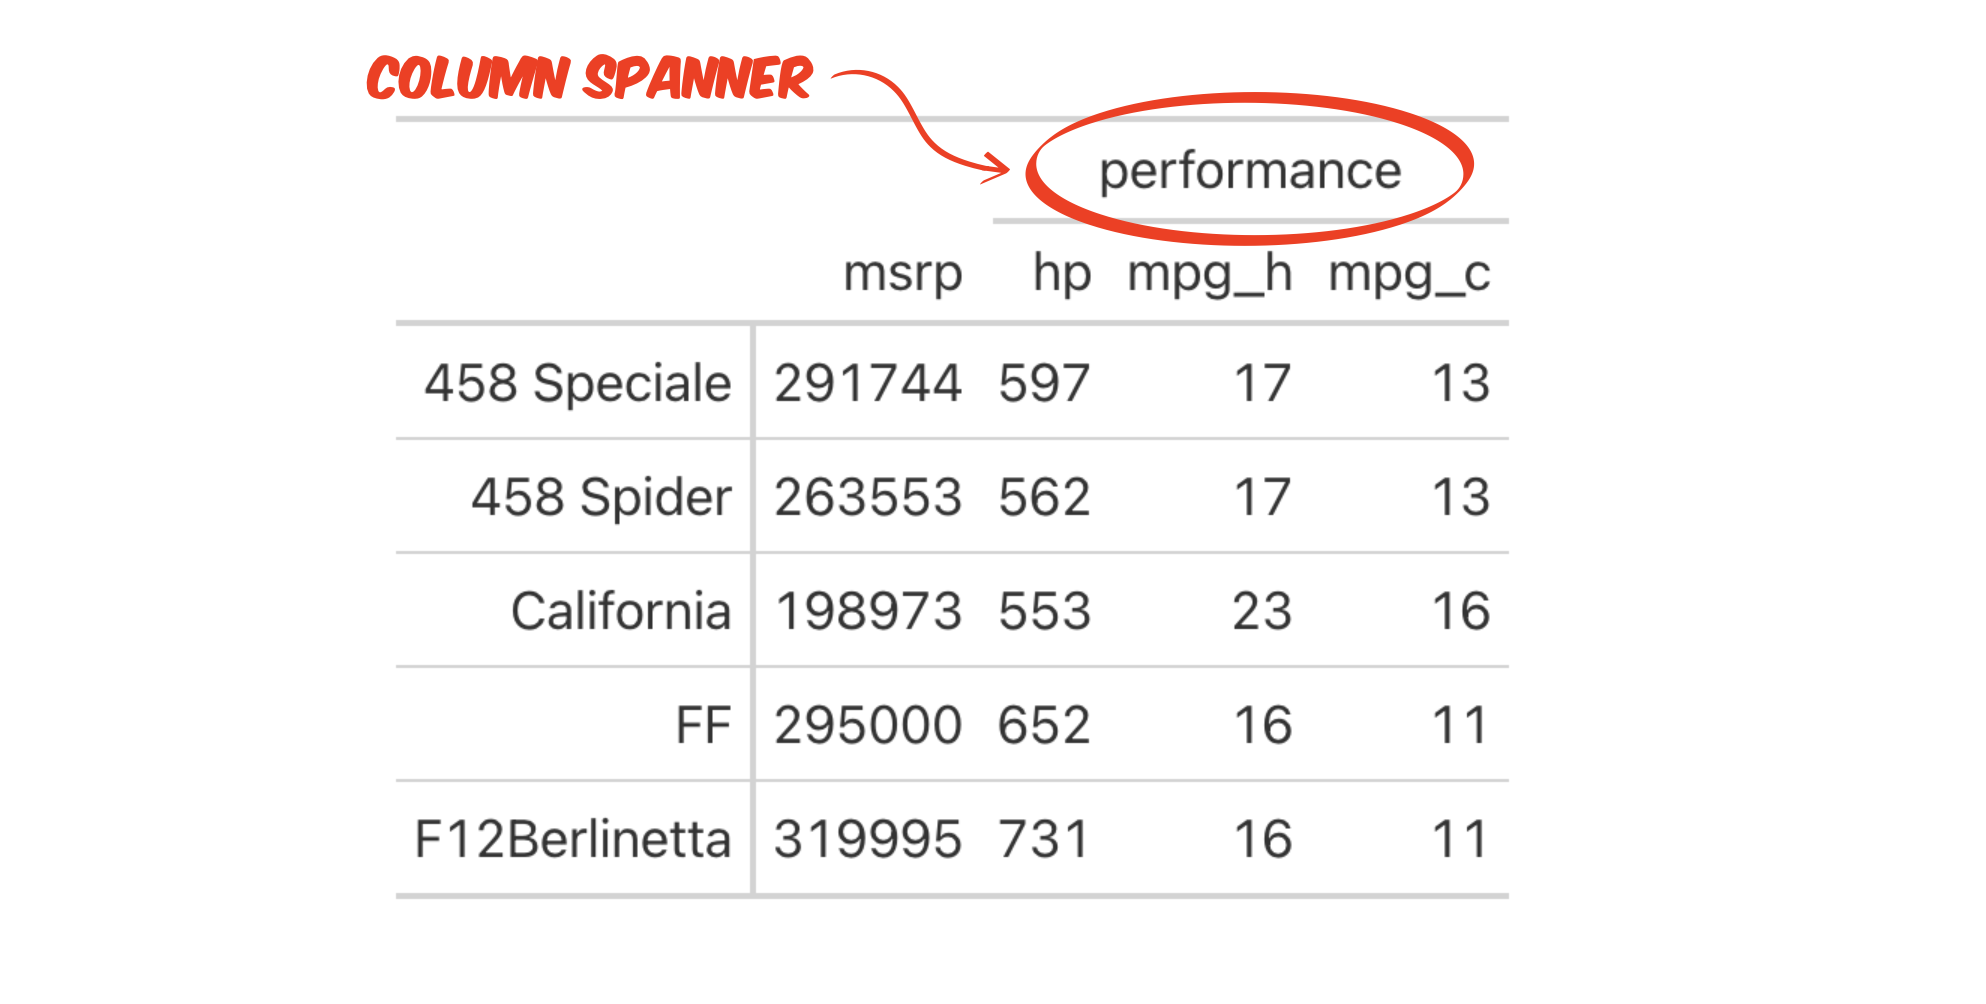
Task: Click the hp value 652
Action: [x=1043, y=725]
